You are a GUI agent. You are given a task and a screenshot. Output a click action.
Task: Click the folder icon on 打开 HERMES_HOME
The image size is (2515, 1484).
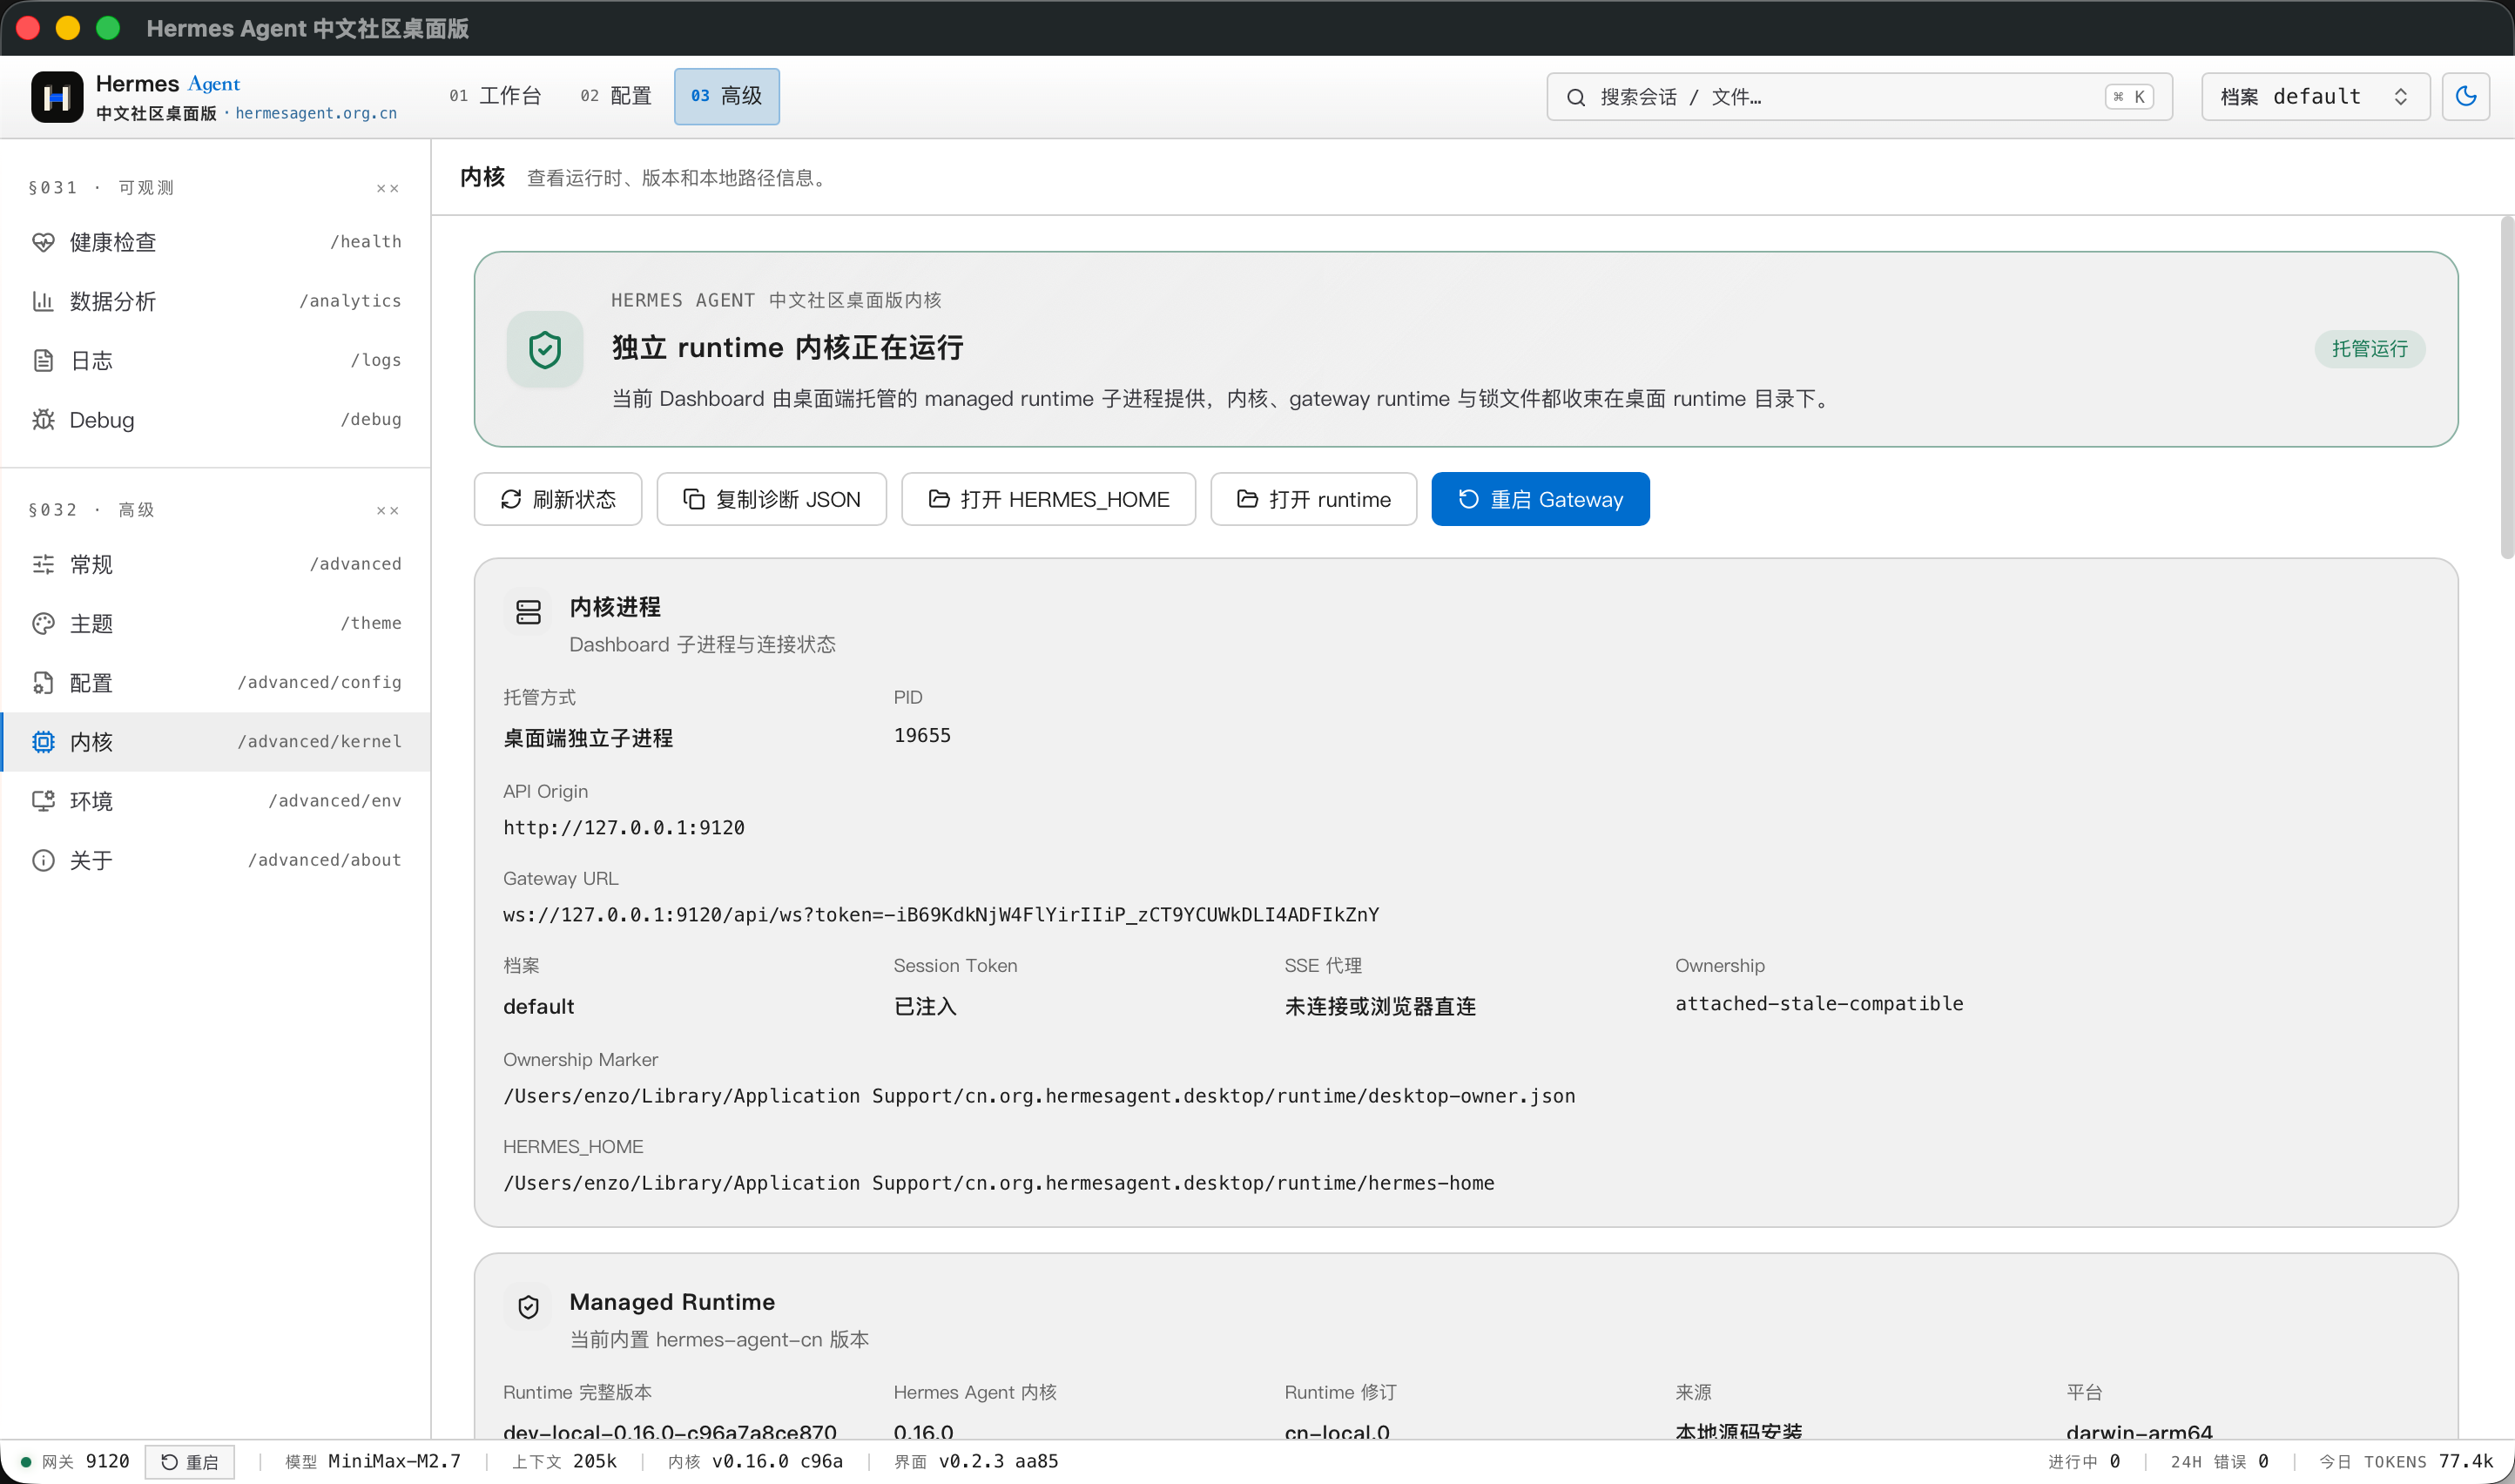tap(938, 499)
